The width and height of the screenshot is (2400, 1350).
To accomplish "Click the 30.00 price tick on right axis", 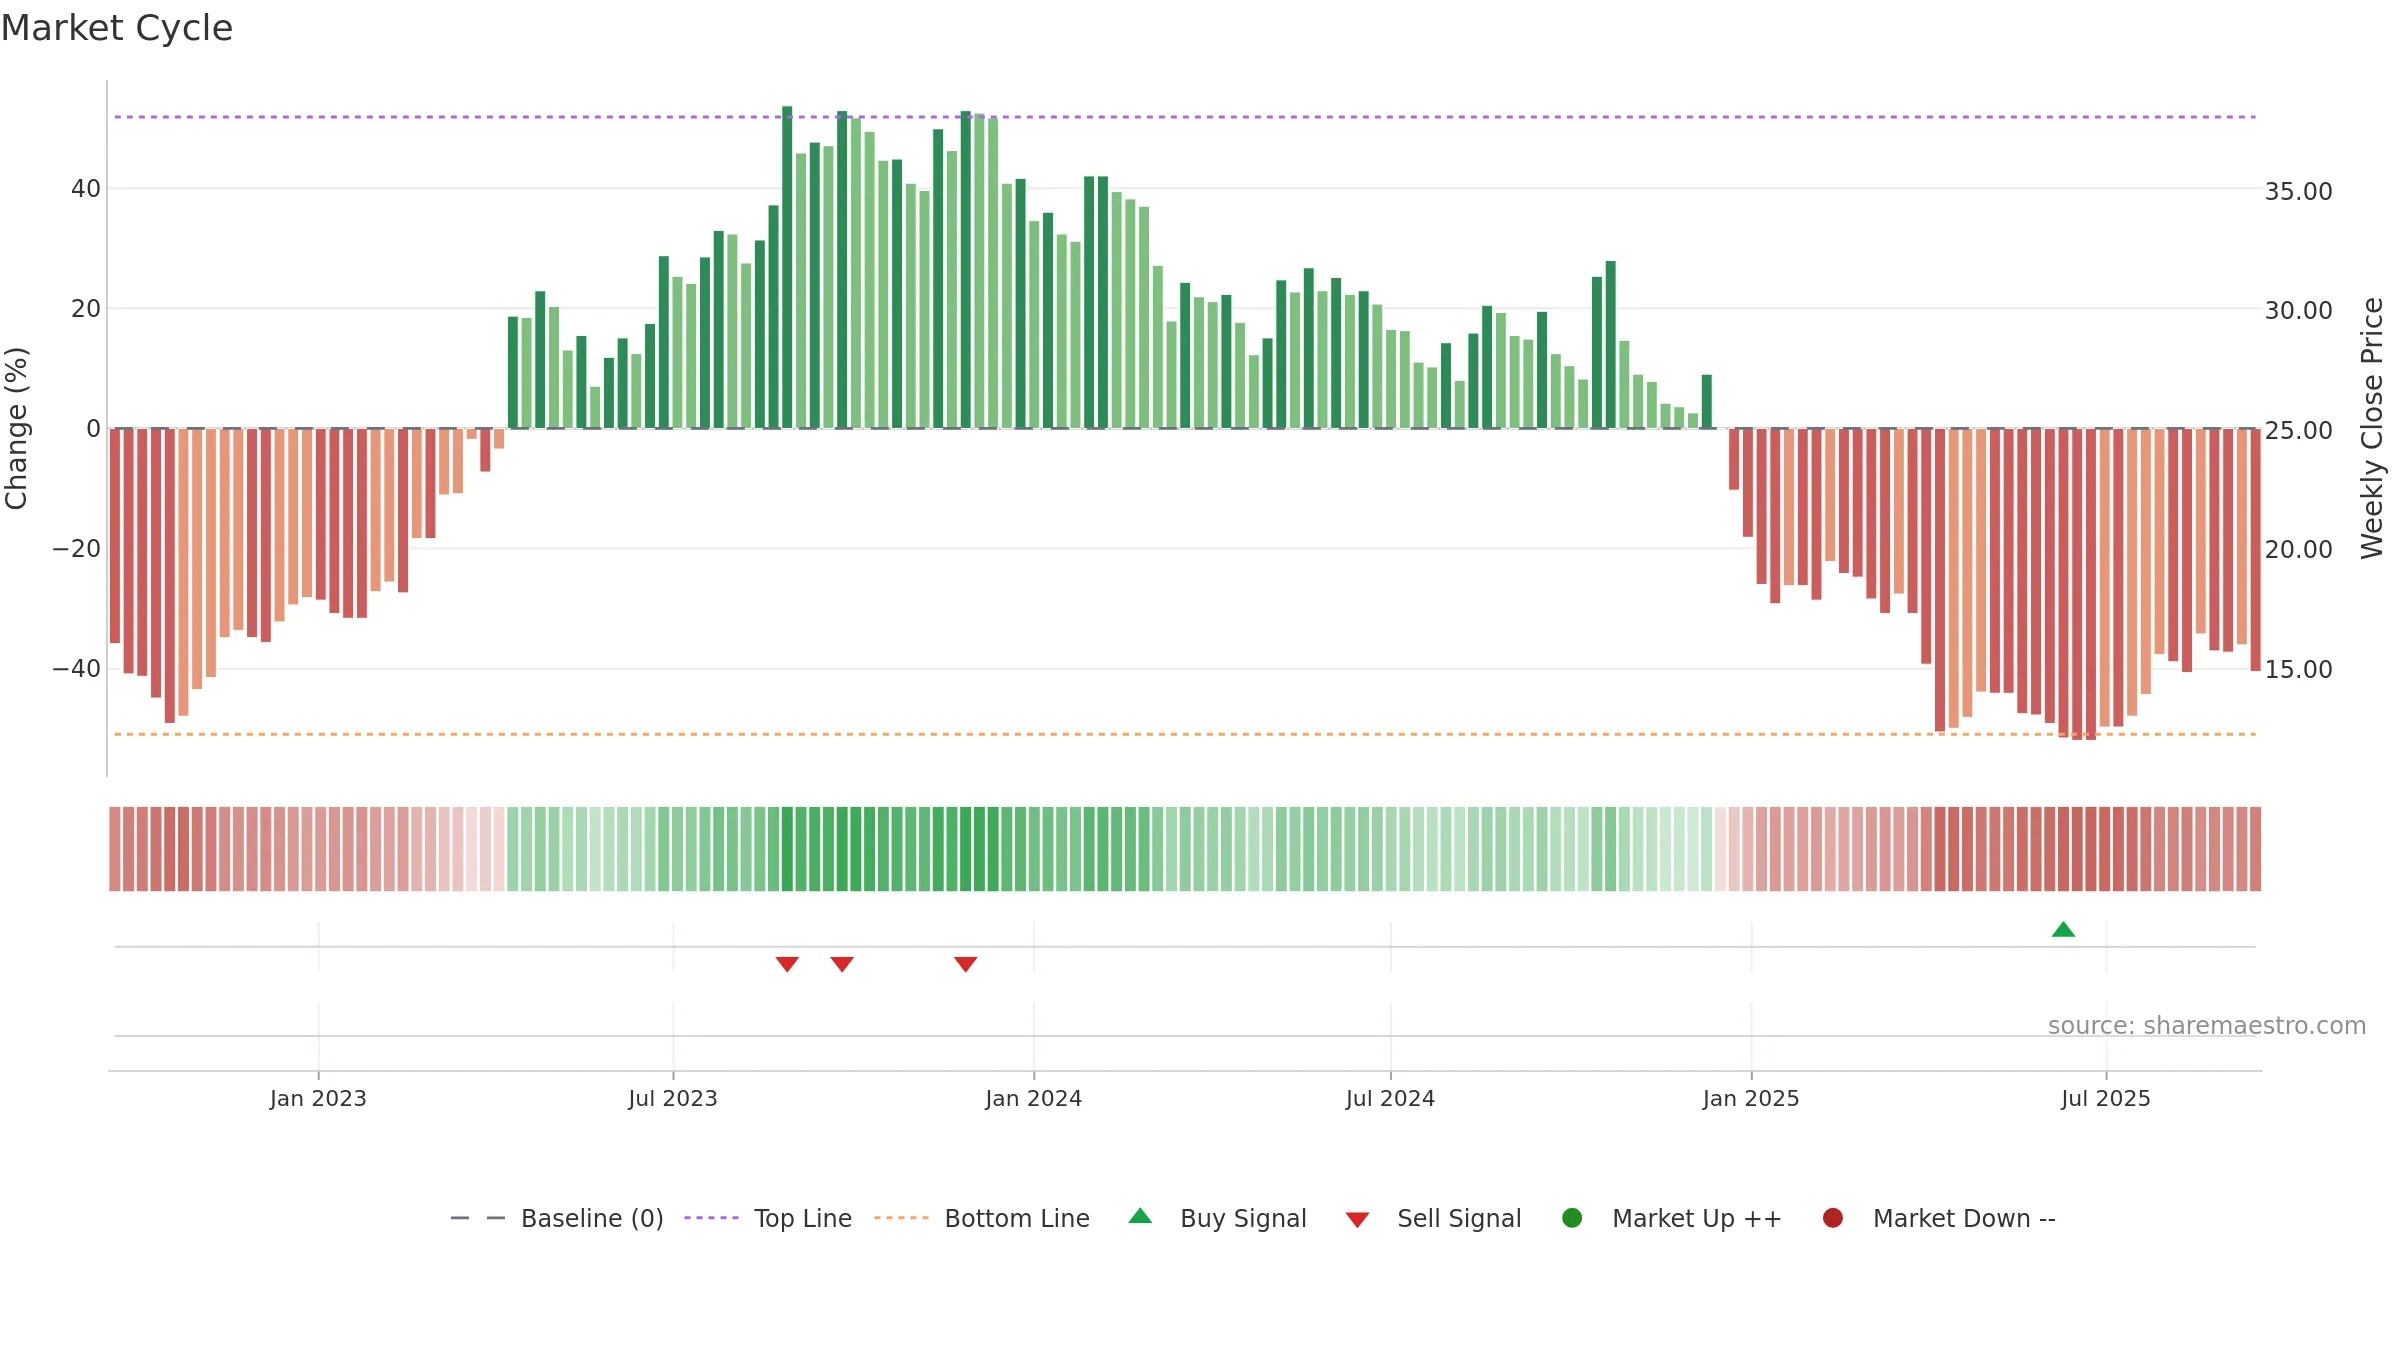I will click(2298, 311).
